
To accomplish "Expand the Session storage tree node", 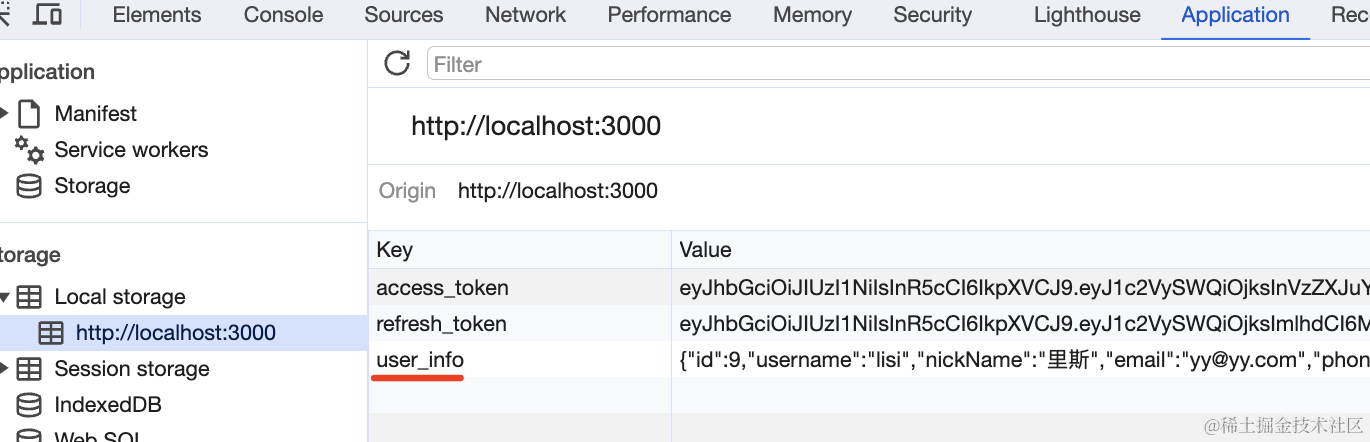I will click(x=5, y=369).
